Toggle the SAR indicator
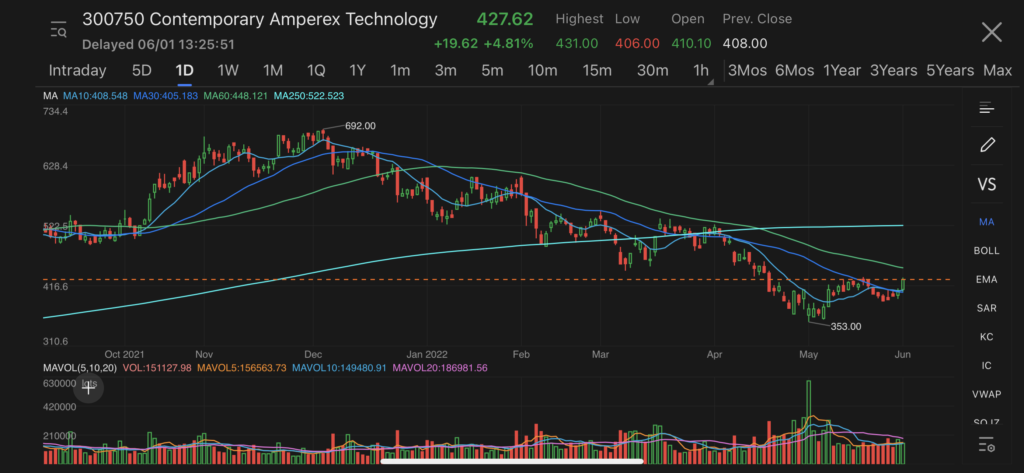The height and width of the screenshot is (473, 1024). pos(986,308)
